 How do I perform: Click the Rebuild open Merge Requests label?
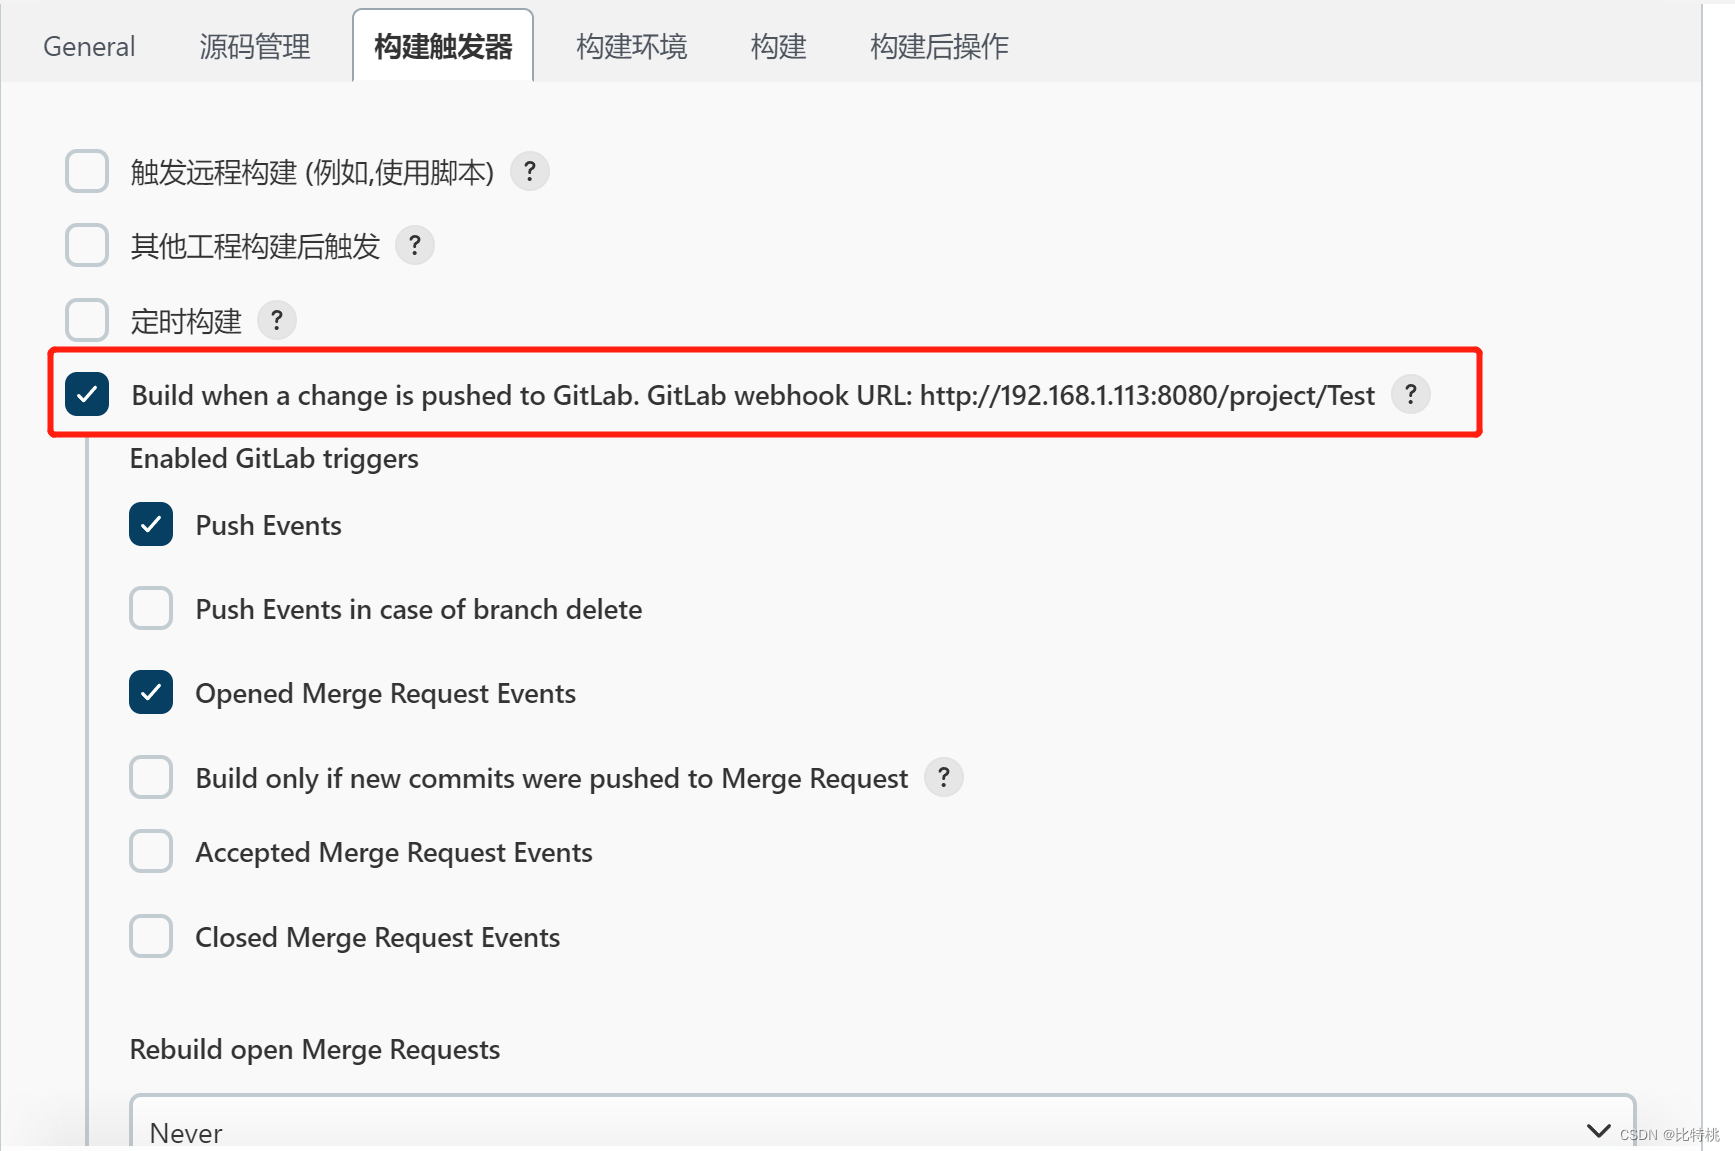[x=315, y=1050]
